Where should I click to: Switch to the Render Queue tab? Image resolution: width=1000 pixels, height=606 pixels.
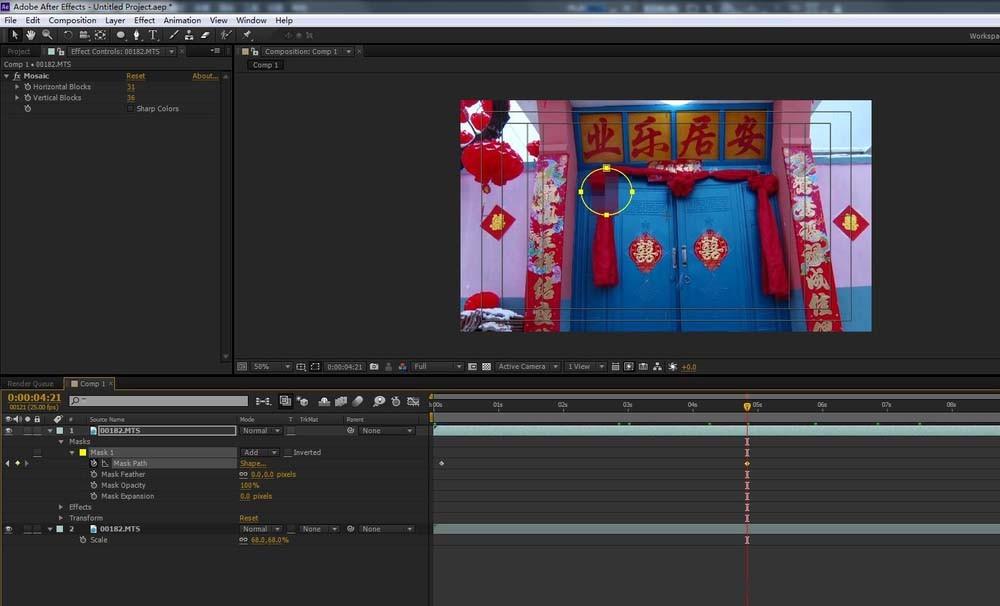[x=31, y=384]
